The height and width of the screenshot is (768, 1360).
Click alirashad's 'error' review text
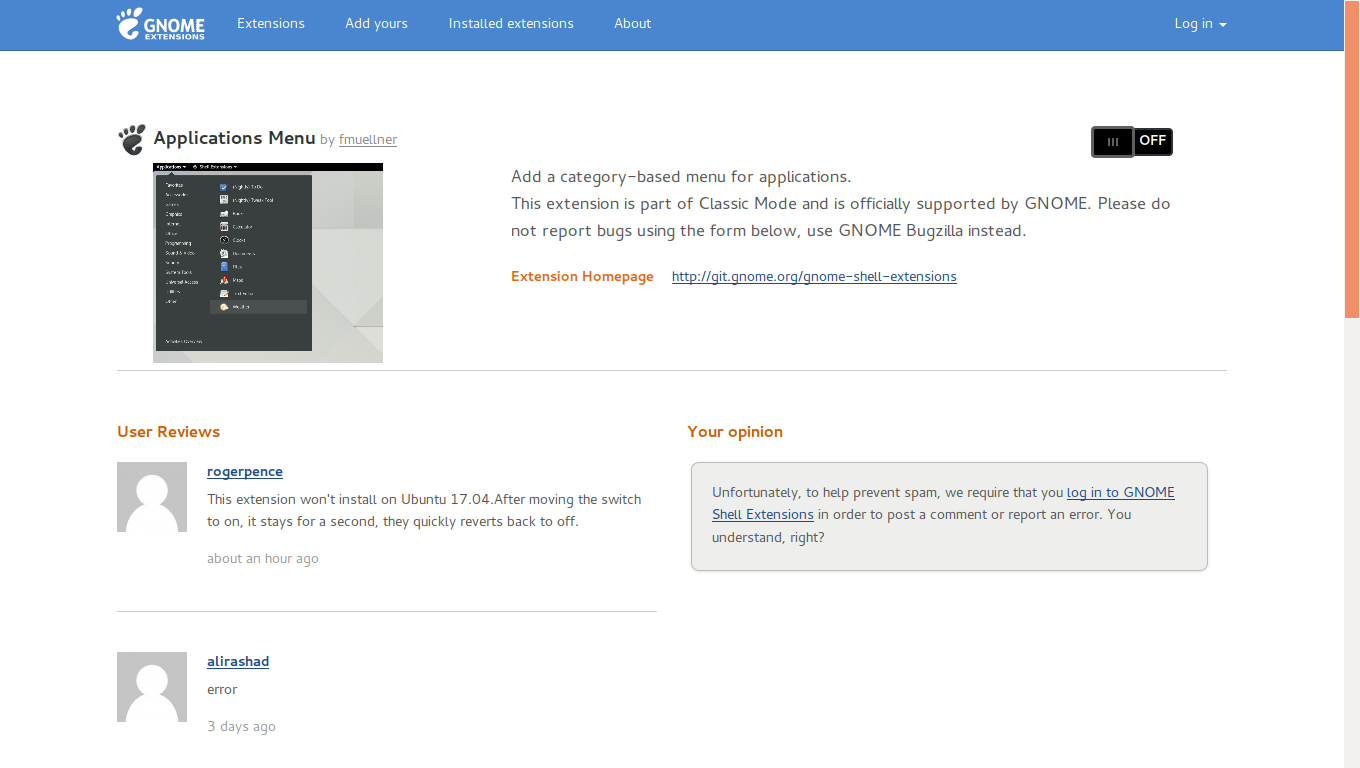[222, 690]
